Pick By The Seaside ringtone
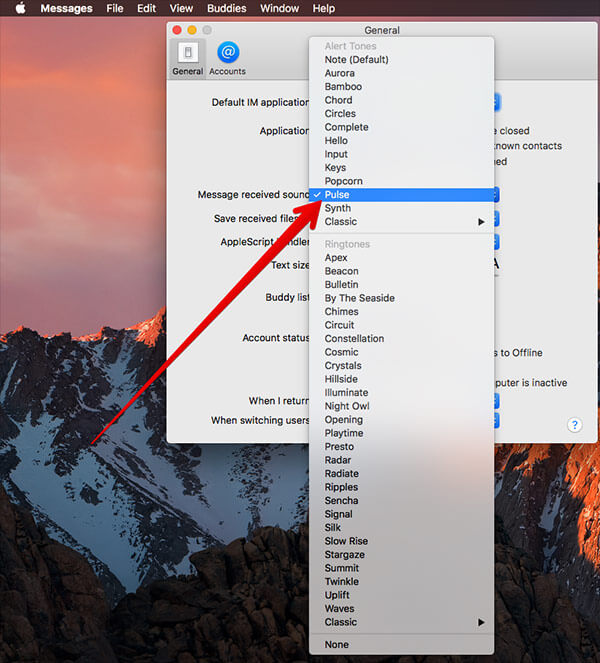Screen dimensions: 600x663 (x=401, y=299)
